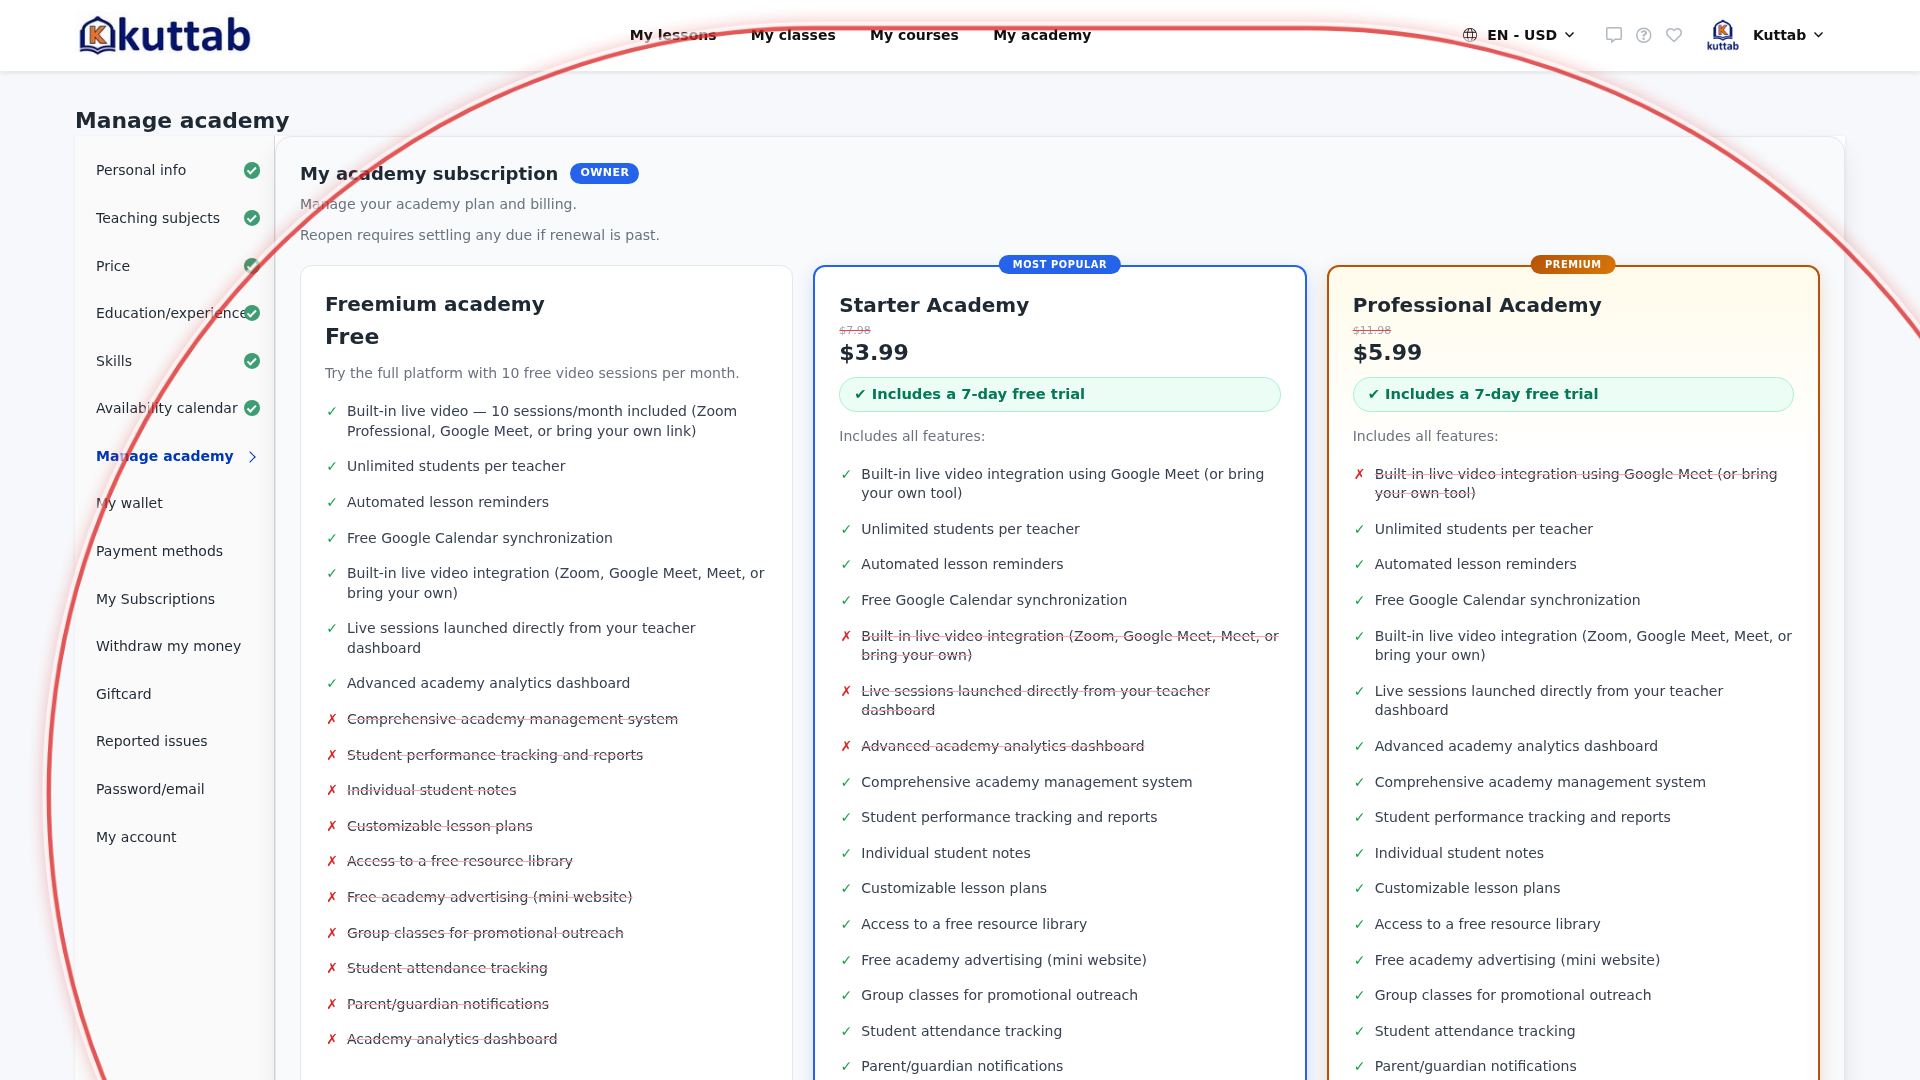Open My courses in the top menu
This screenshot has height=1080, width=1920.
[x=914, y=35]
